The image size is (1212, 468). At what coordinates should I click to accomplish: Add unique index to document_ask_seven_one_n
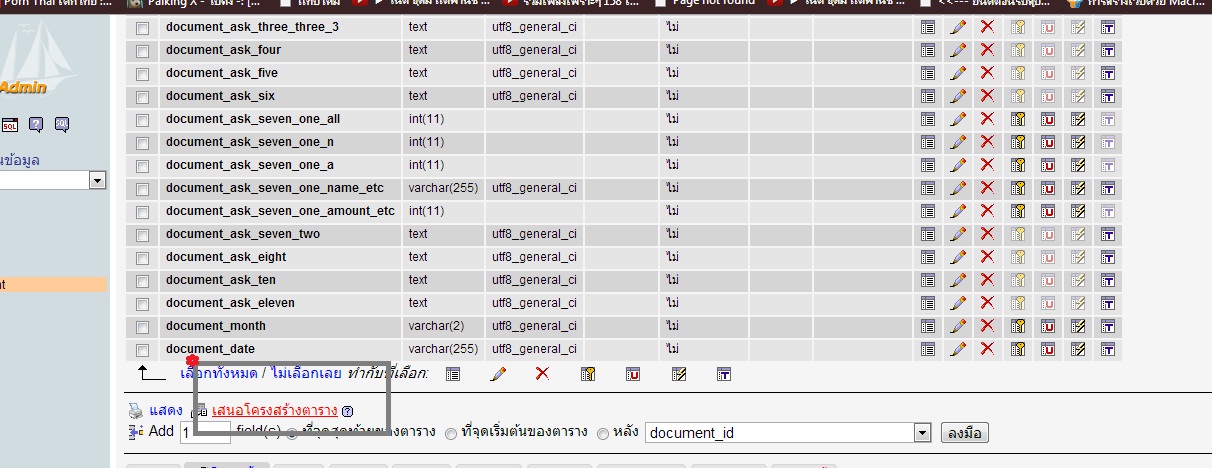1048,142
